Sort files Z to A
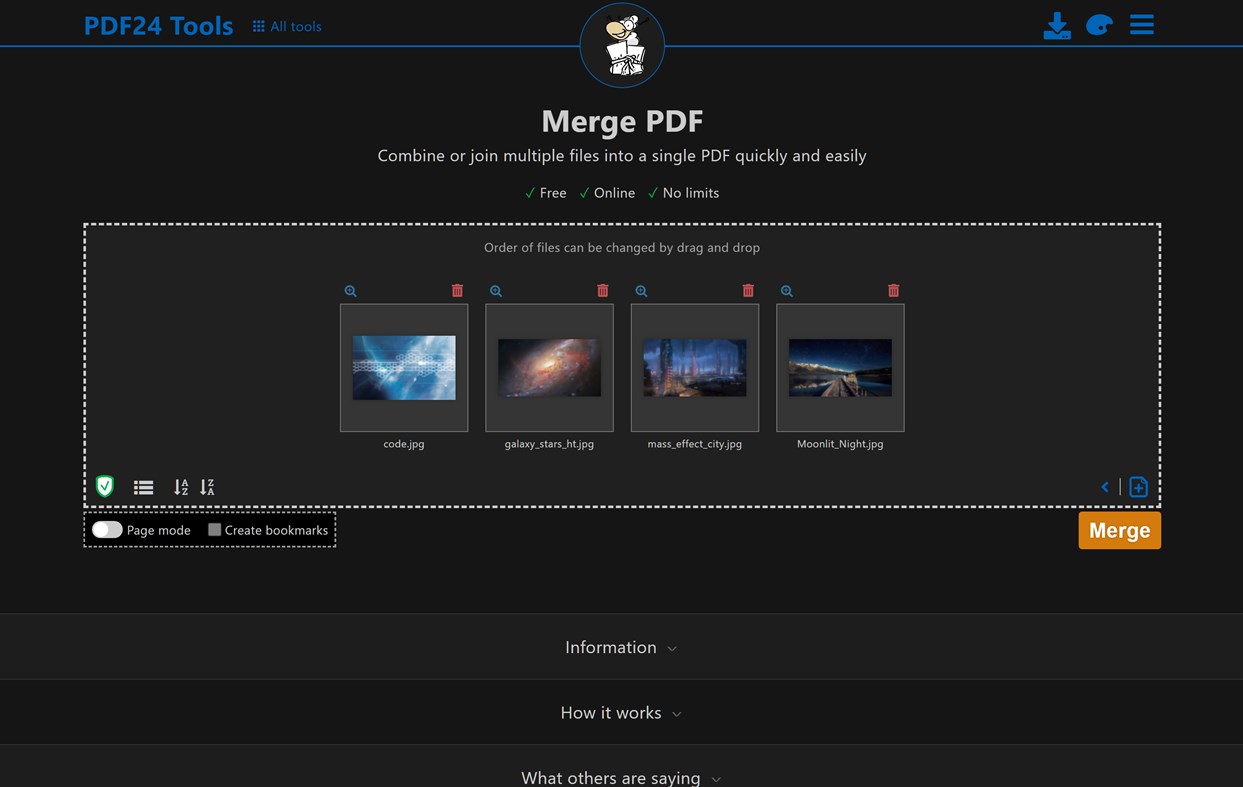The image size is (1243, 787). 206,487
